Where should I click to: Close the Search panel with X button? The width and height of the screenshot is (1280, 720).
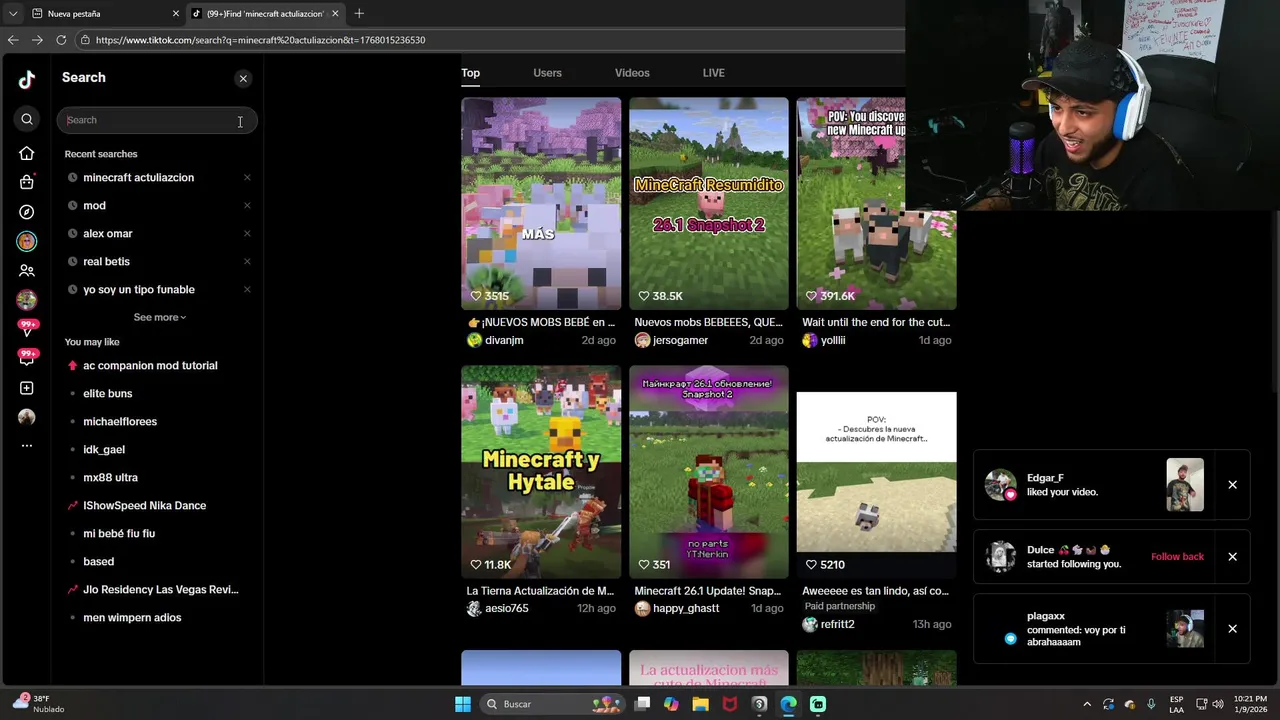click(243, 78)
